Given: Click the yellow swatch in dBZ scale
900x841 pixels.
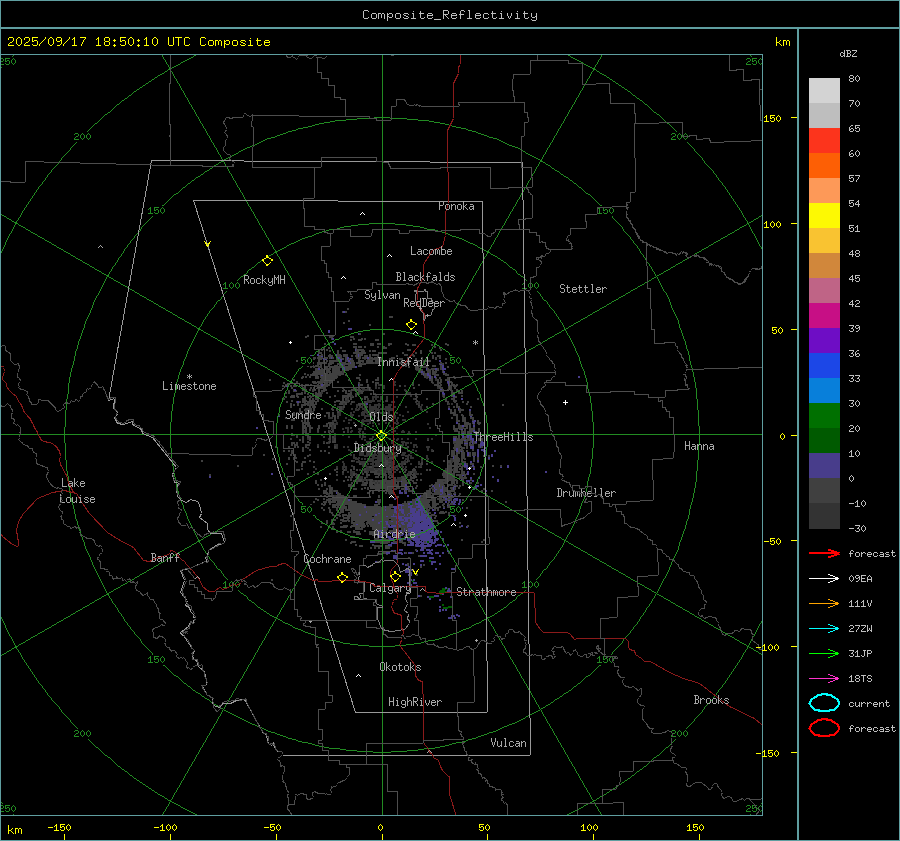Looking at the screenshot, I should [x=824, y=216].
